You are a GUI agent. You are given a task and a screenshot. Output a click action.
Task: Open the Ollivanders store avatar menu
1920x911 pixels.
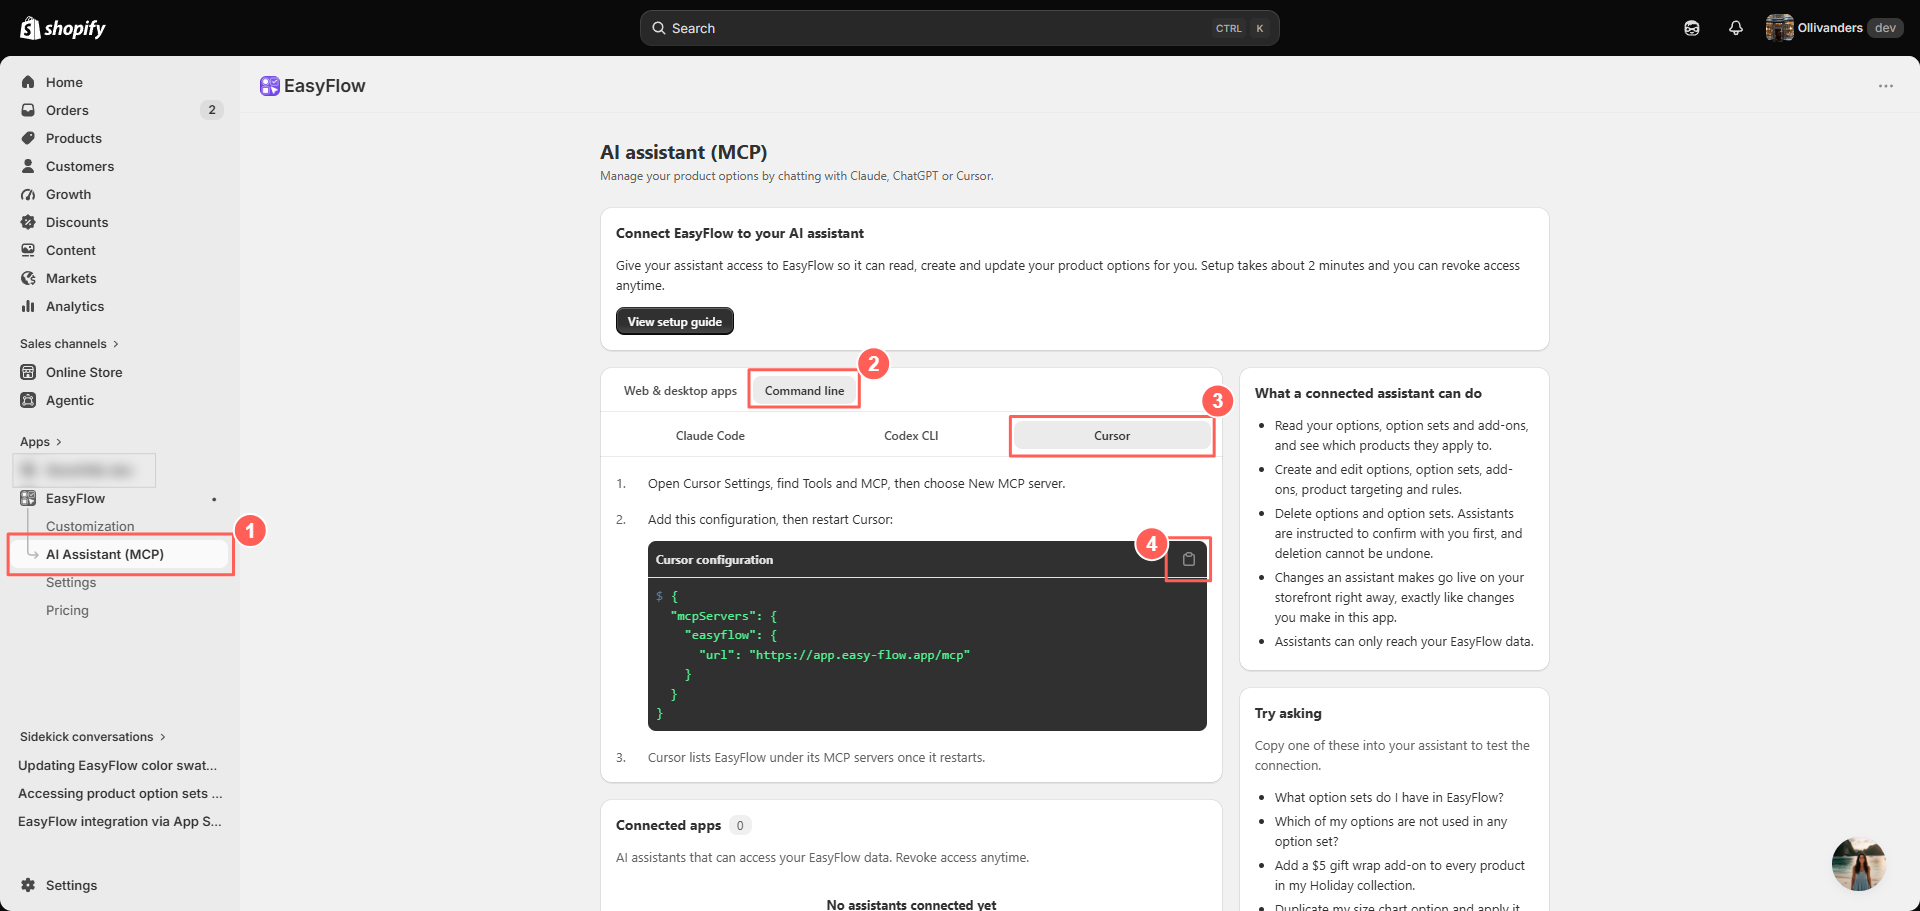[x=1779, y=28]
